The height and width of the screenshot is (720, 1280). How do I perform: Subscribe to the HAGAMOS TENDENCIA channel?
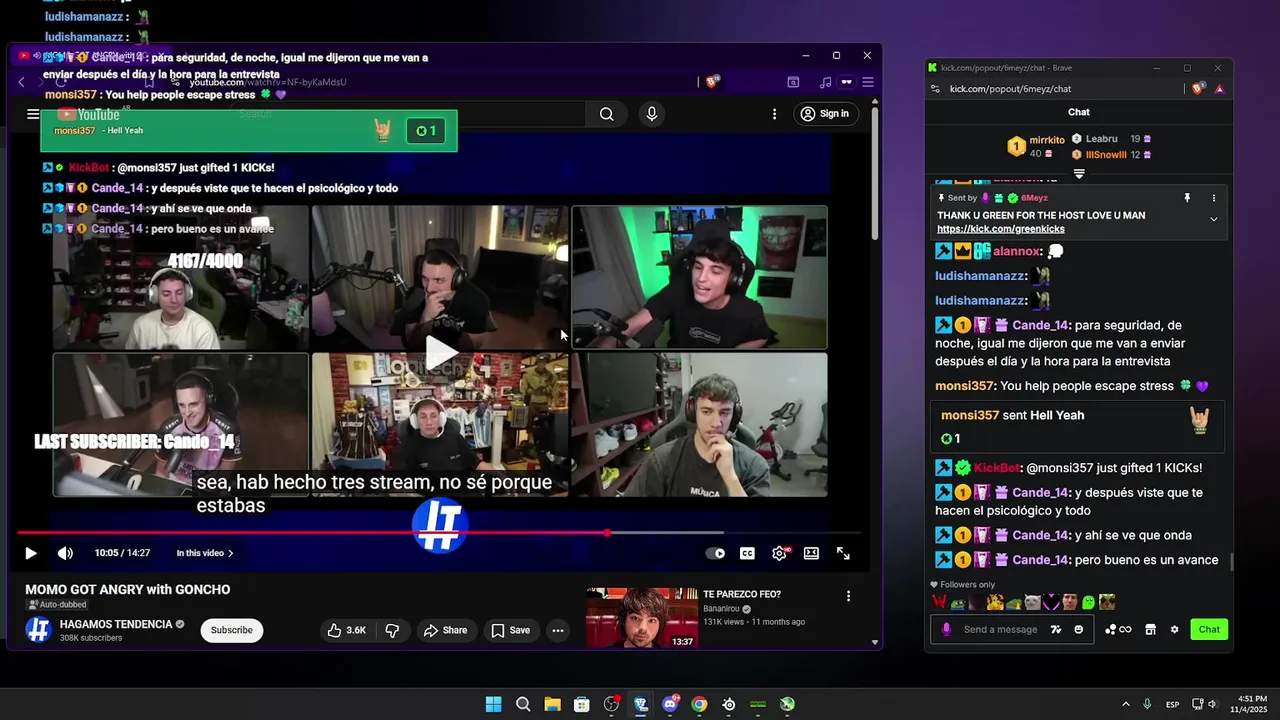tap(231, 630)
